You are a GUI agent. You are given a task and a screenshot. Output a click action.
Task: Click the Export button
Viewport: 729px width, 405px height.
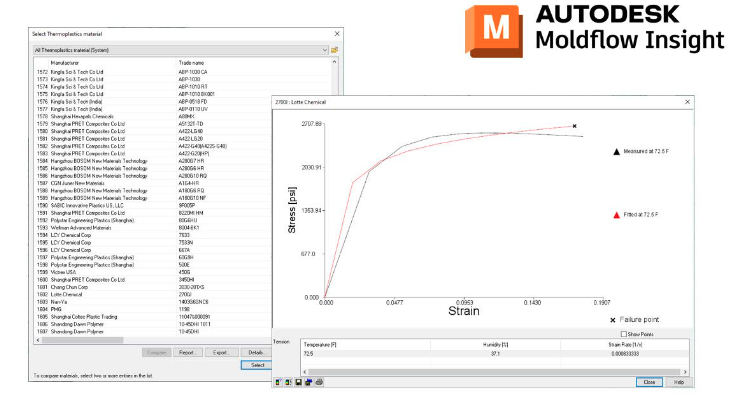221,352
